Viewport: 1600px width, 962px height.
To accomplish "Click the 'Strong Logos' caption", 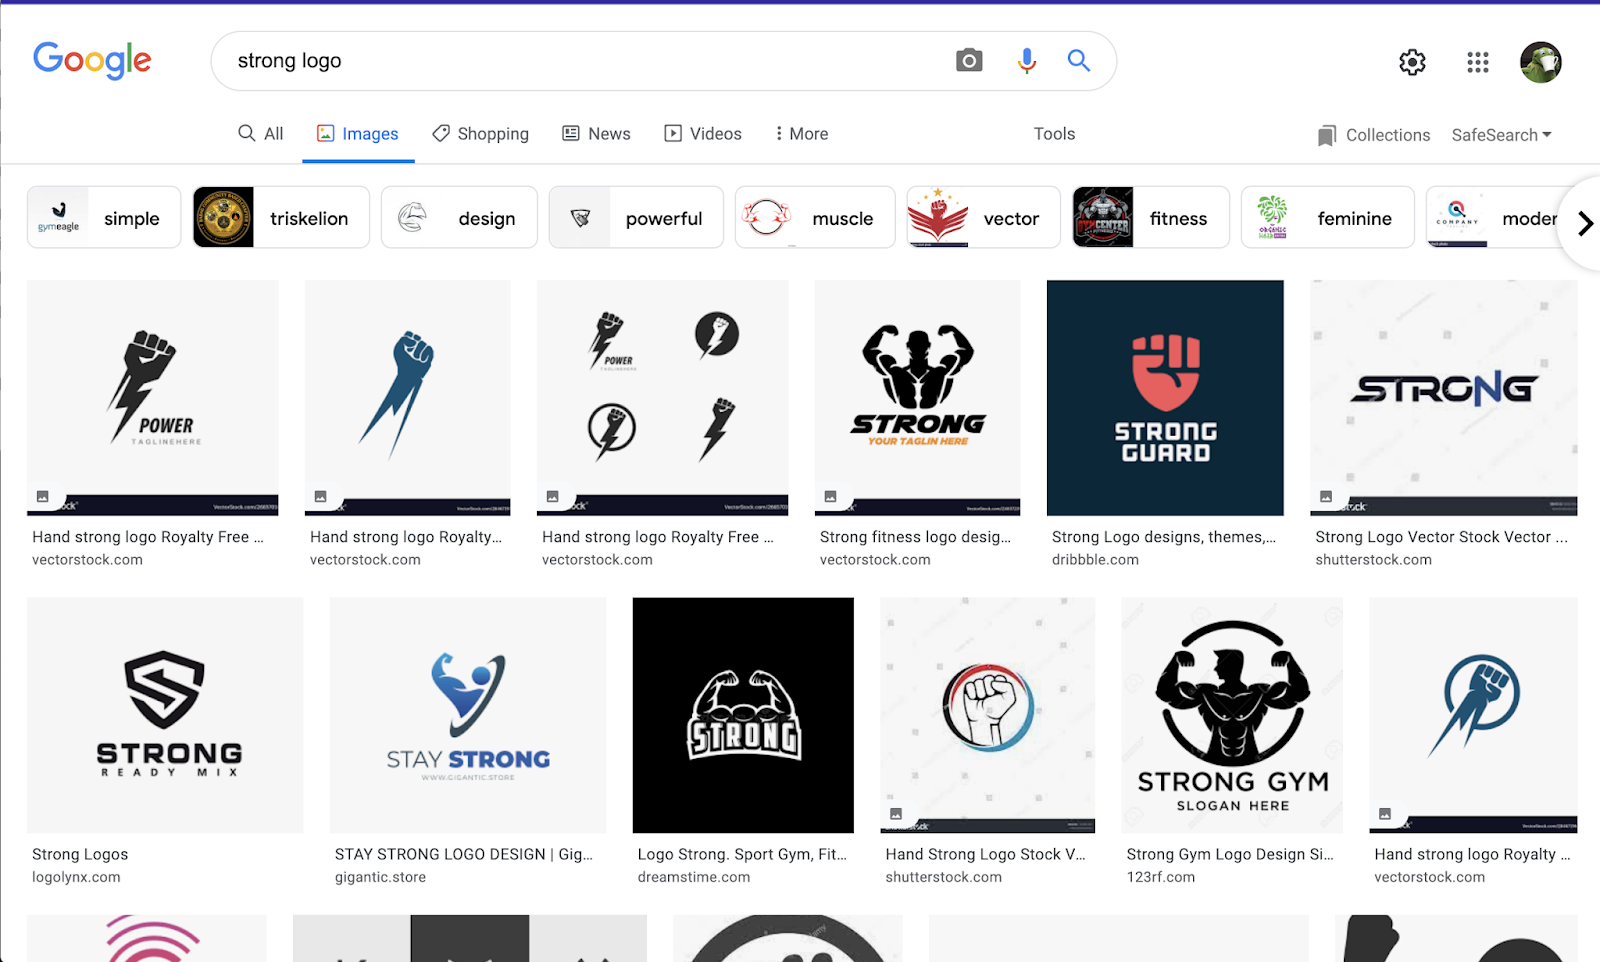I will 80,854.
